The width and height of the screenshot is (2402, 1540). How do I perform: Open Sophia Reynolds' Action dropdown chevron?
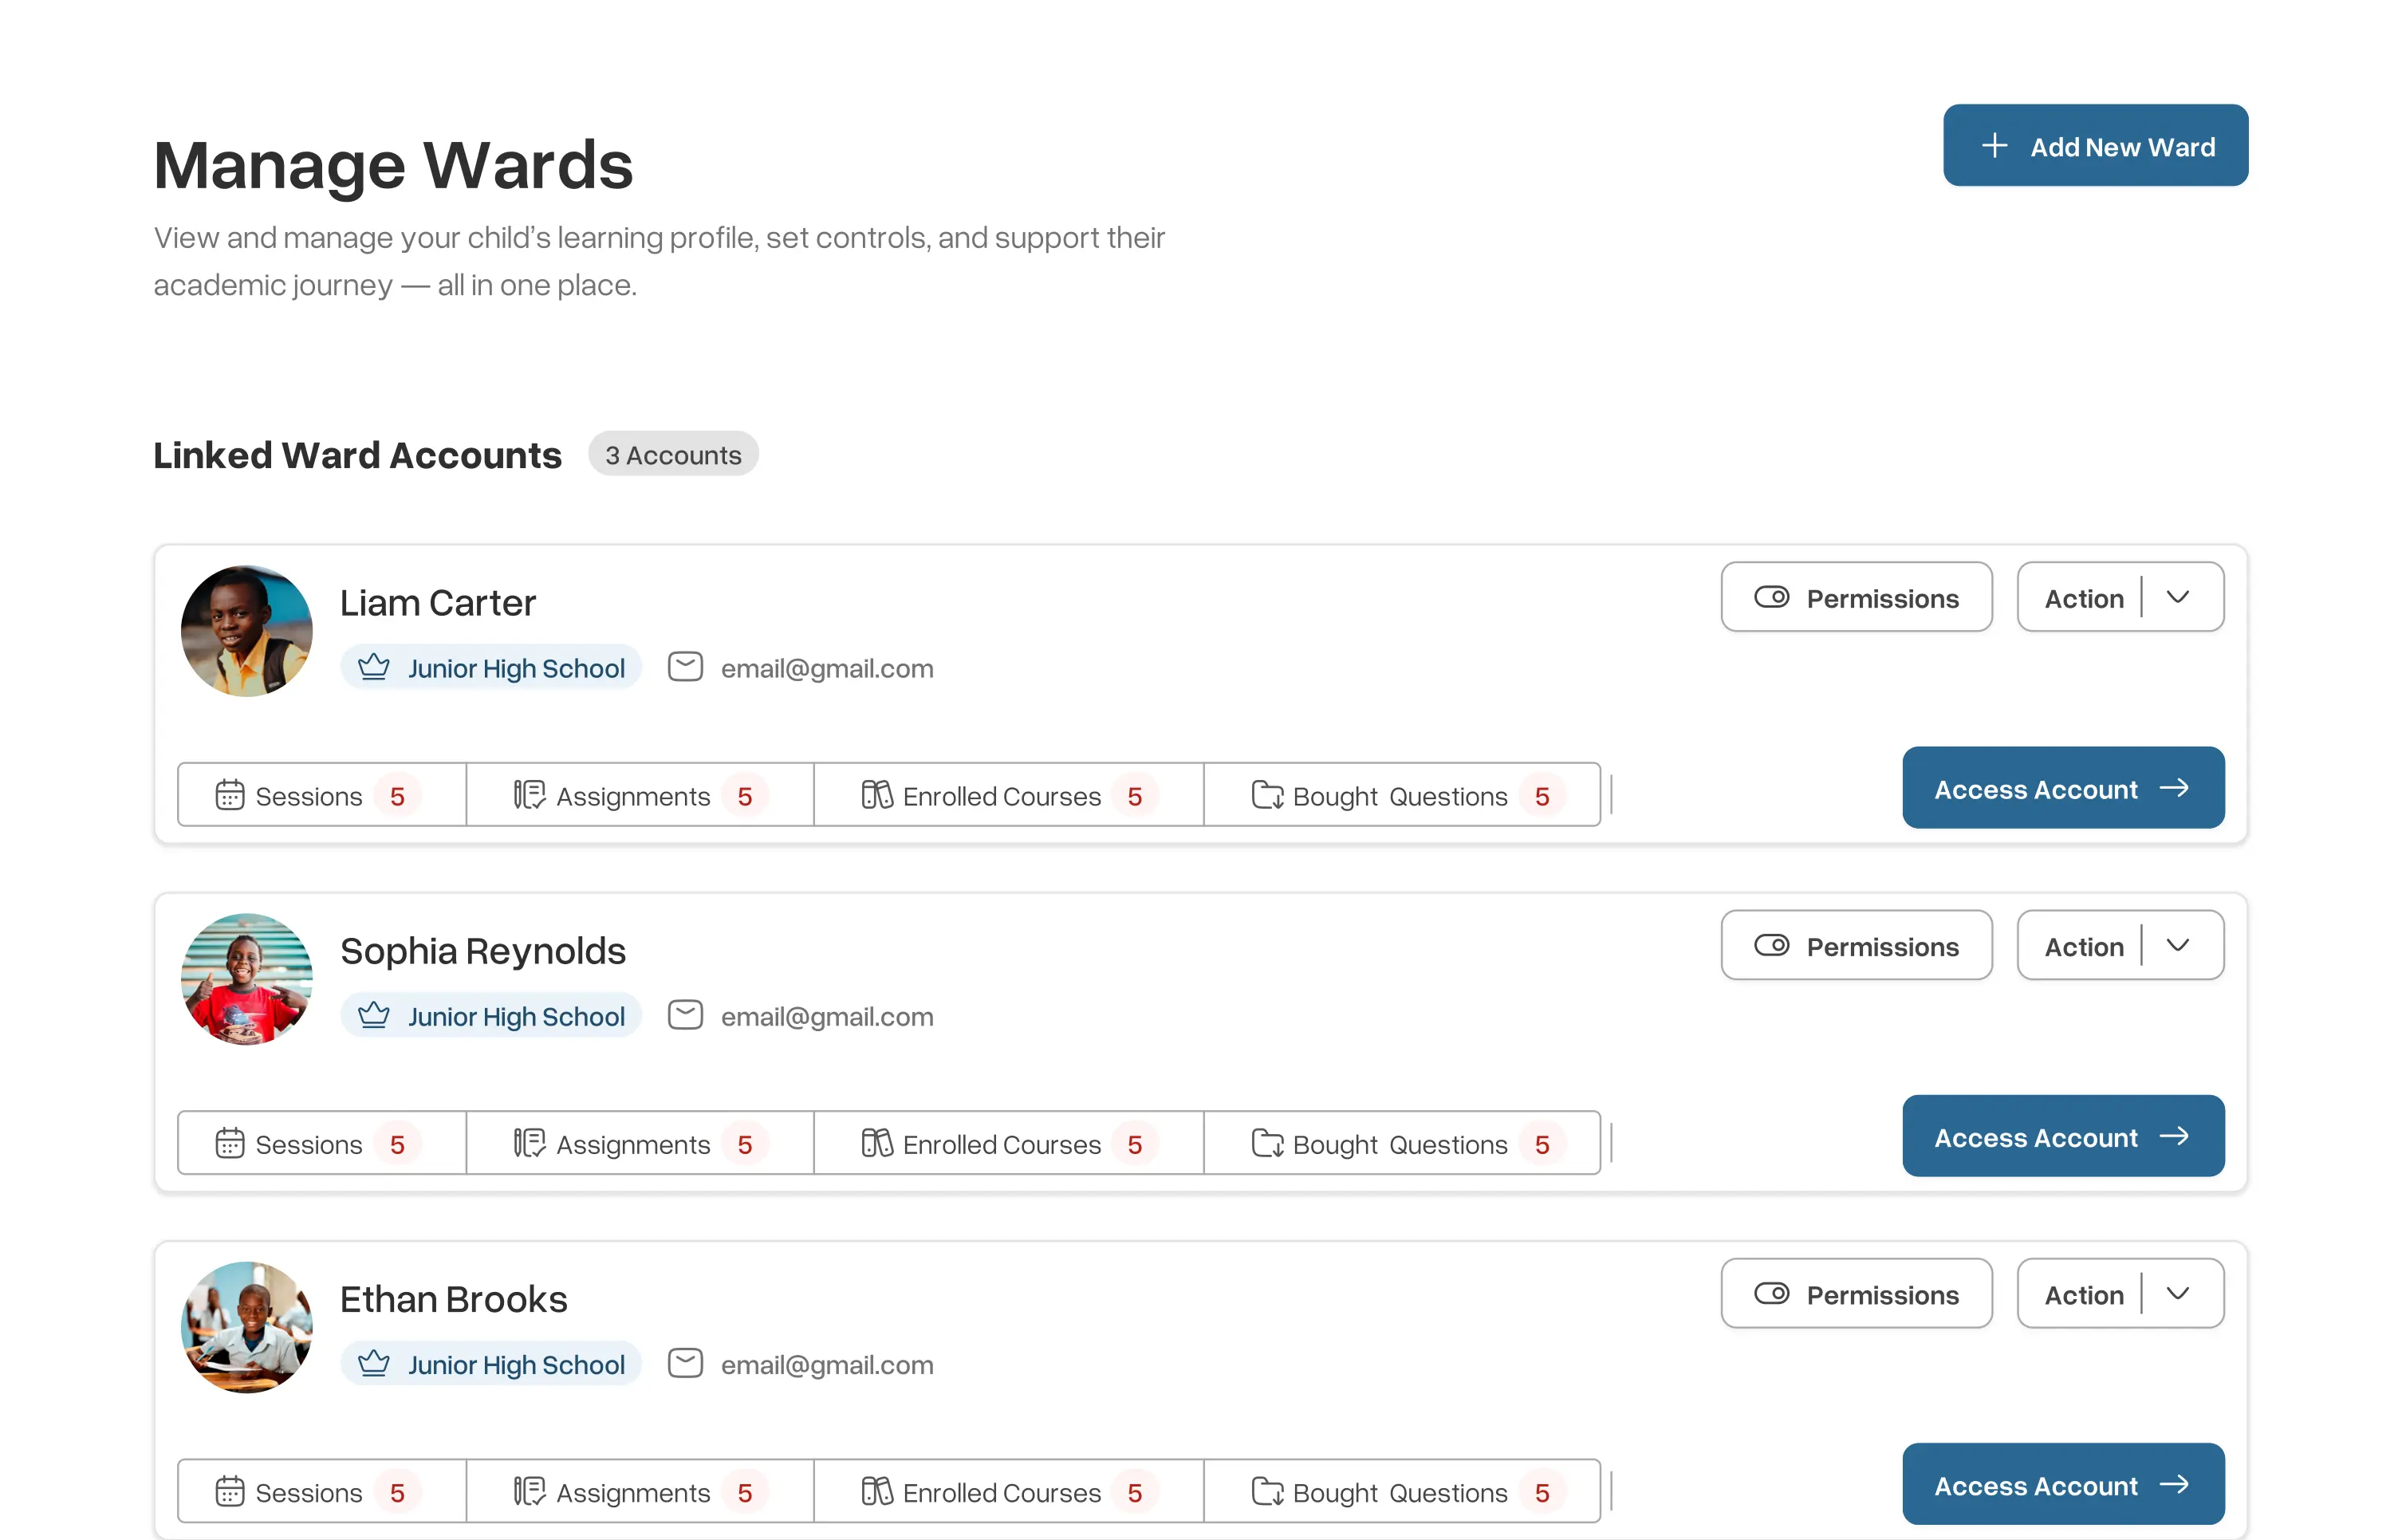tap(2178, 946)
